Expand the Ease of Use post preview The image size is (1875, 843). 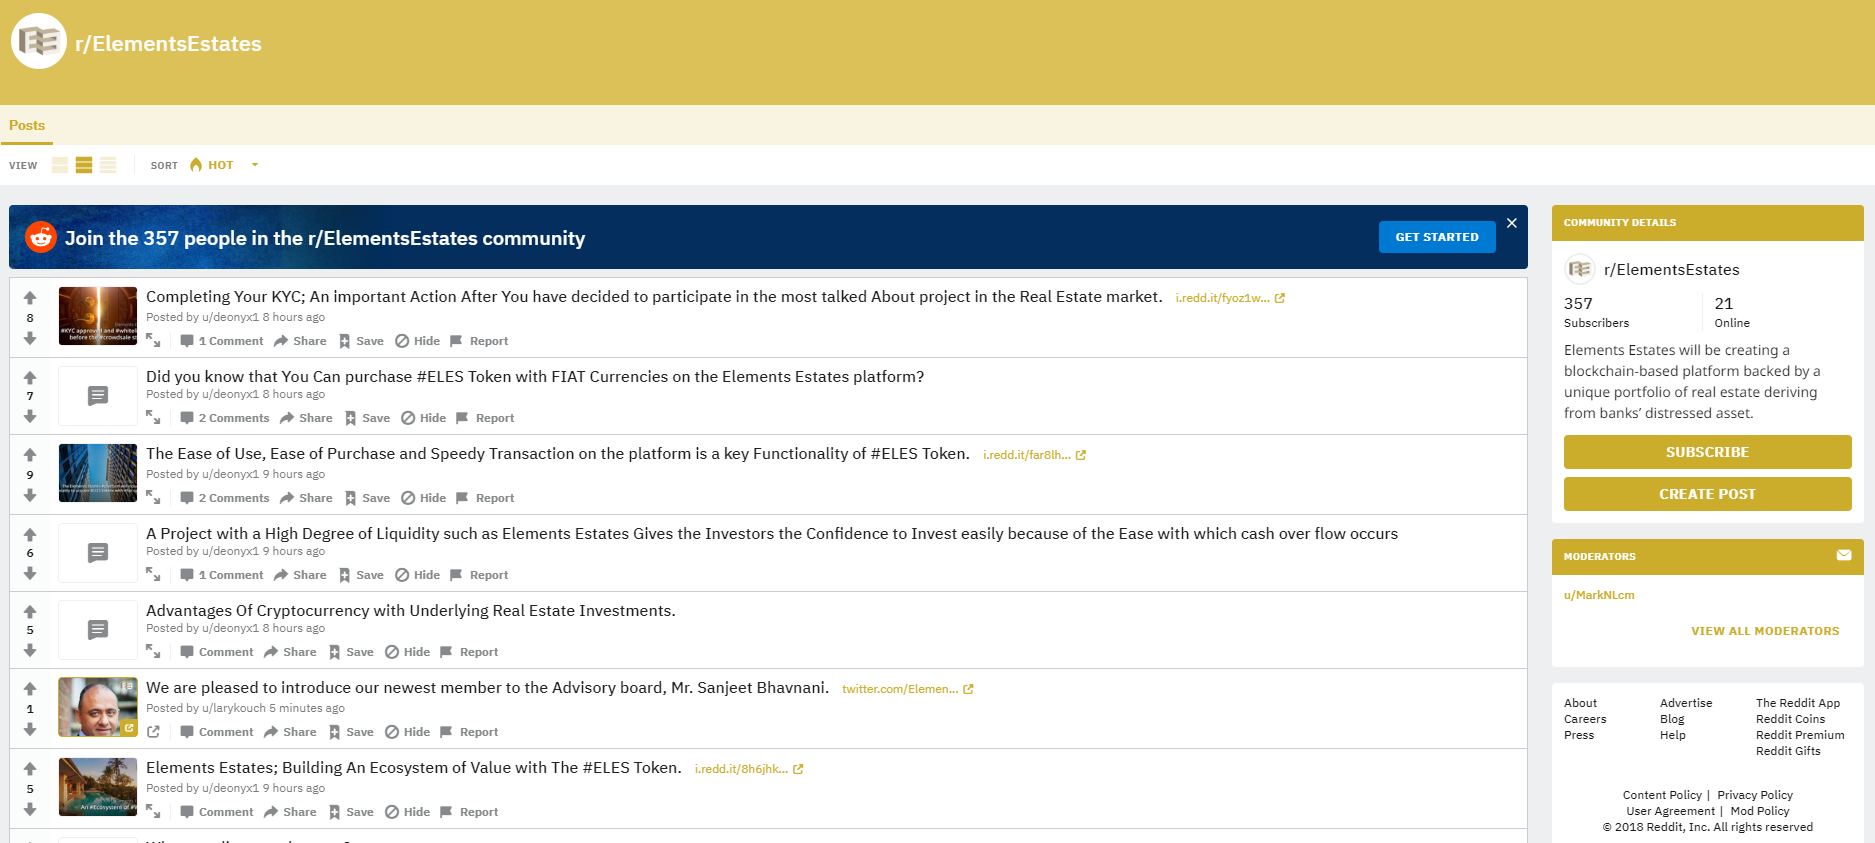click(x=153, y=498)
